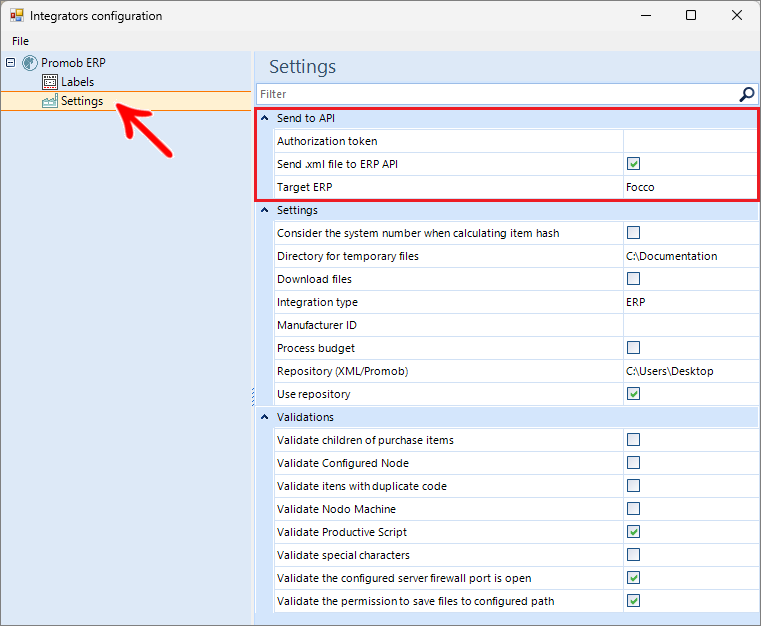Click the Authorization token label

pos(327,141)
